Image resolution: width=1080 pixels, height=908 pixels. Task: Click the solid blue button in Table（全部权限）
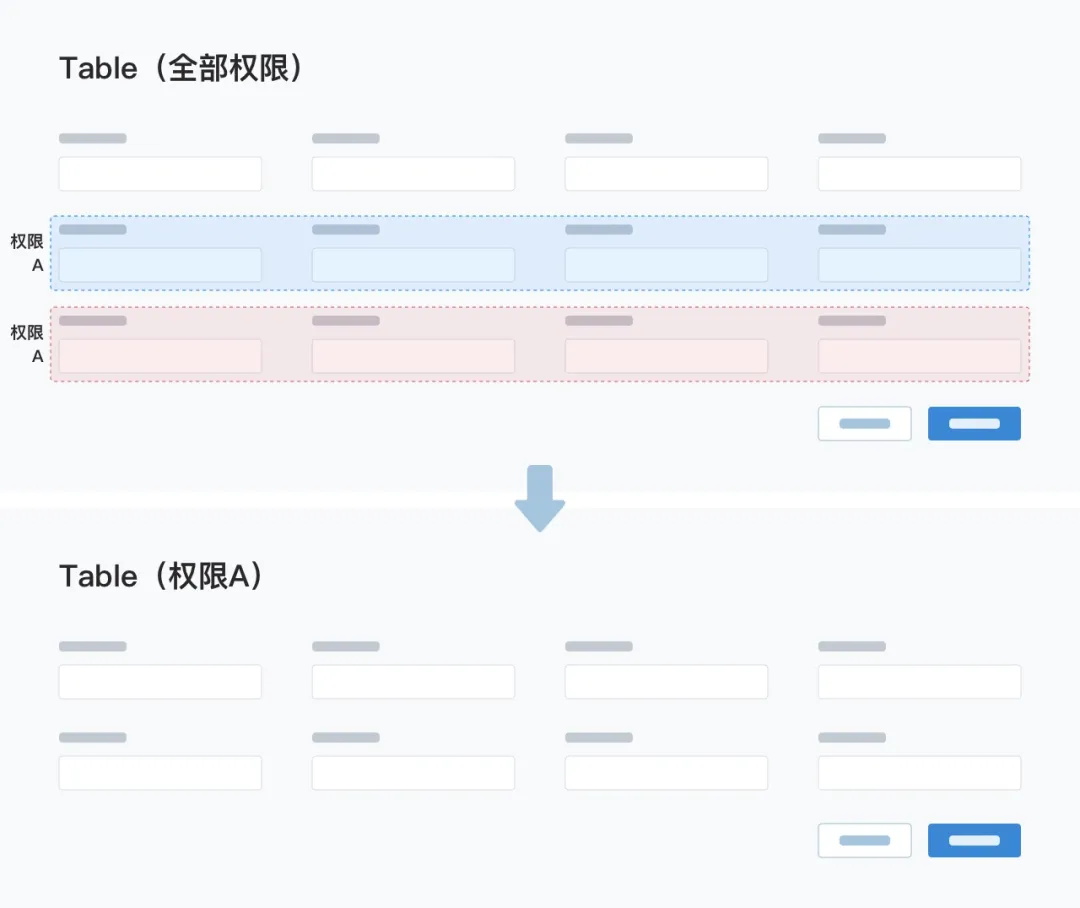pyautogui.click(x=974, y=424)
